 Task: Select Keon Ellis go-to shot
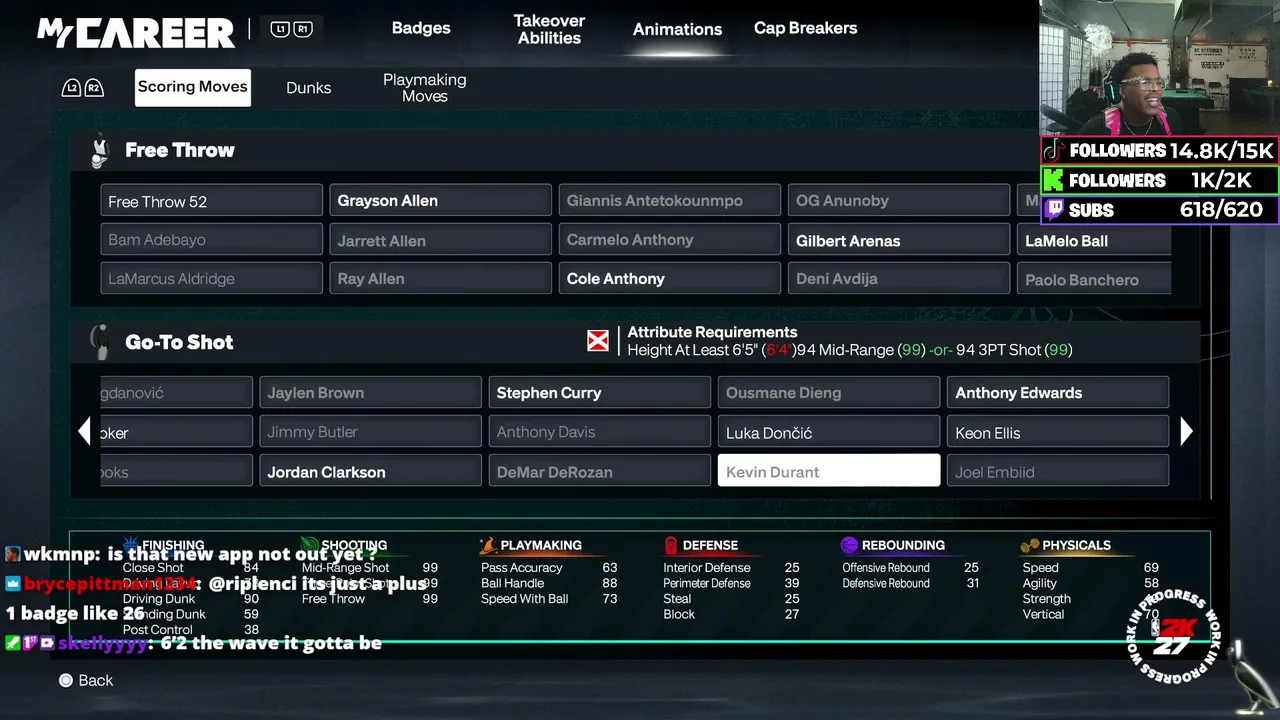1058,431
